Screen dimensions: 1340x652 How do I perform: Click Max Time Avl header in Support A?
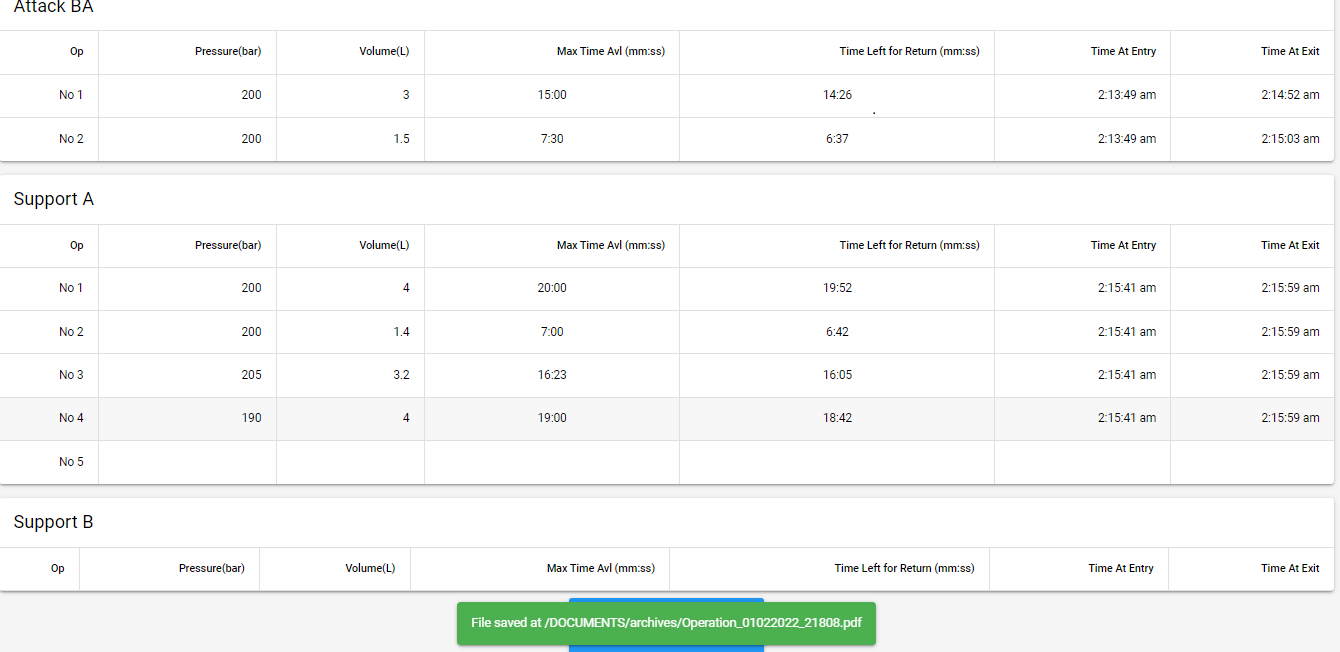[610, 245]
